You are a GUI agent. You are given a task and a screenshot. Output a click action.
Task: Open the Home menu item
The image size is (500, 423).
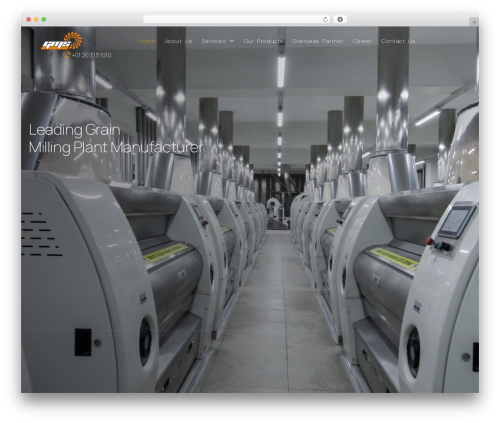[147, 41]
